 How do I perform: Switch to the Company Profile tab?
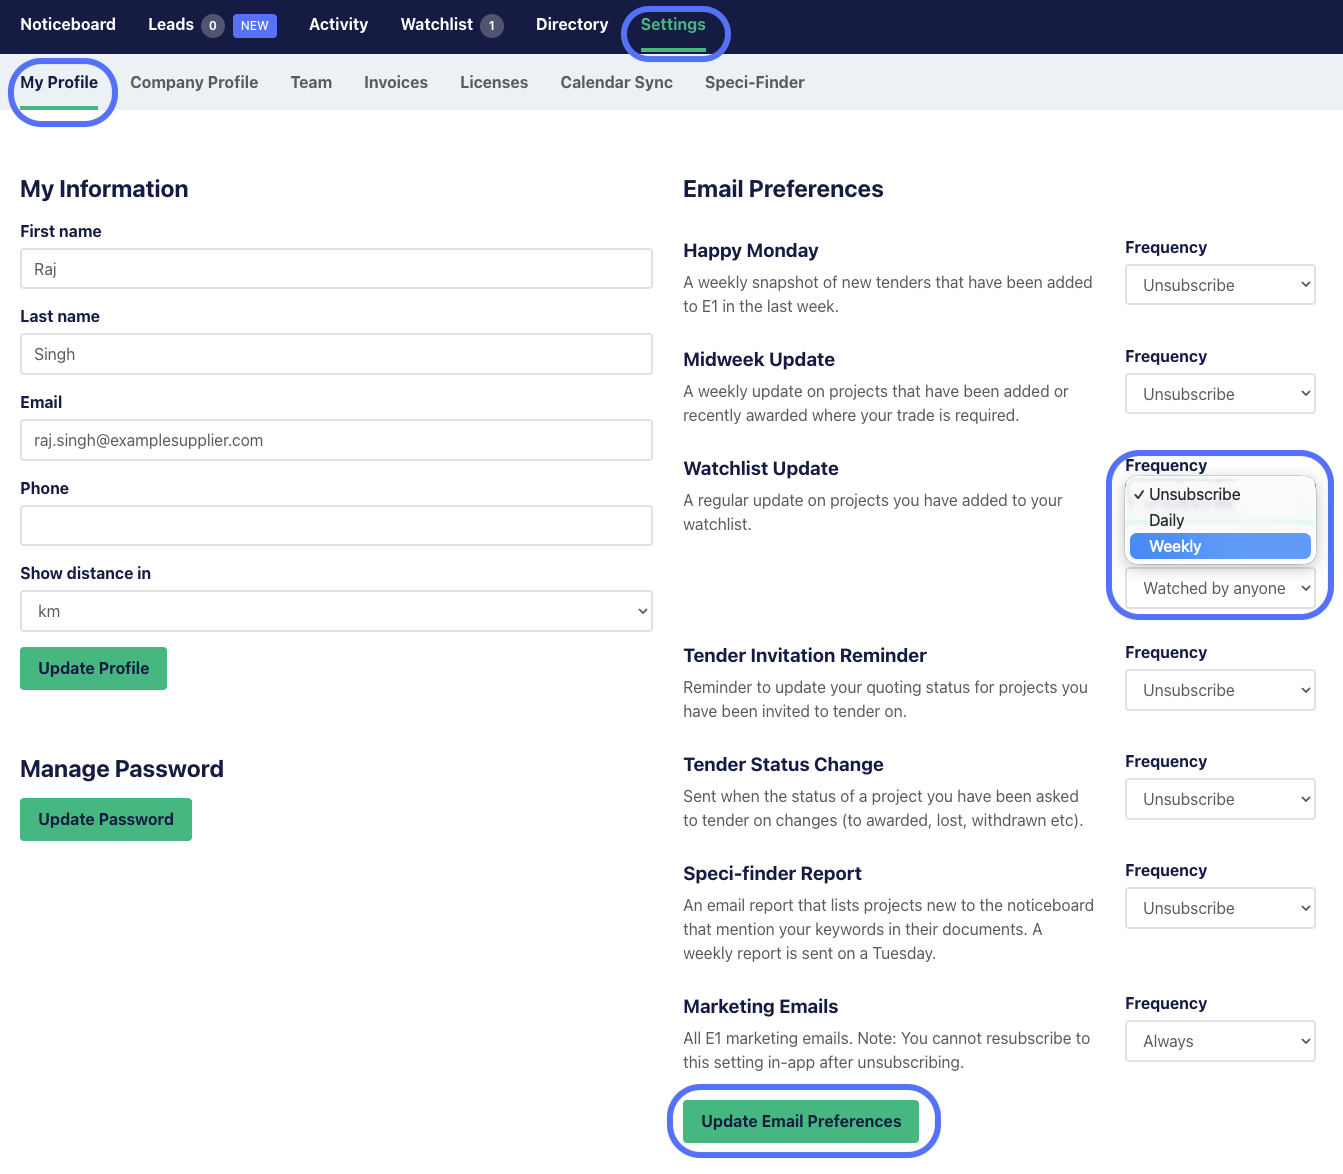pyautogui.click(x=194, y=83)
